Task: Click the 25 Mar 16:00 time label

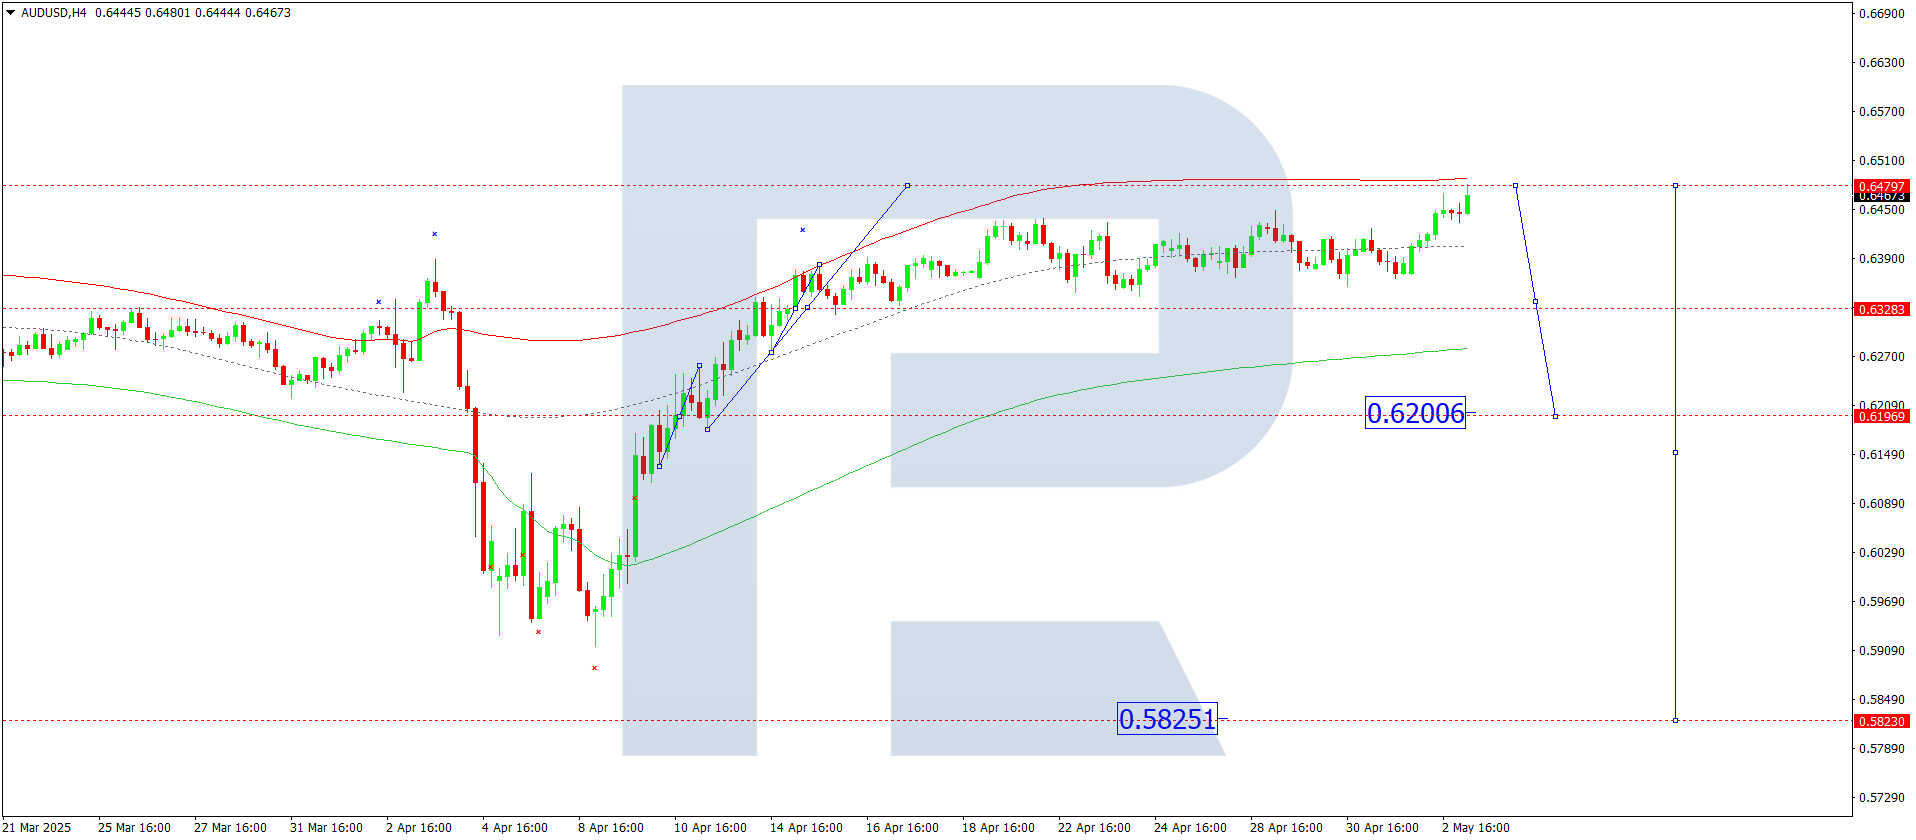Action: 134,828
